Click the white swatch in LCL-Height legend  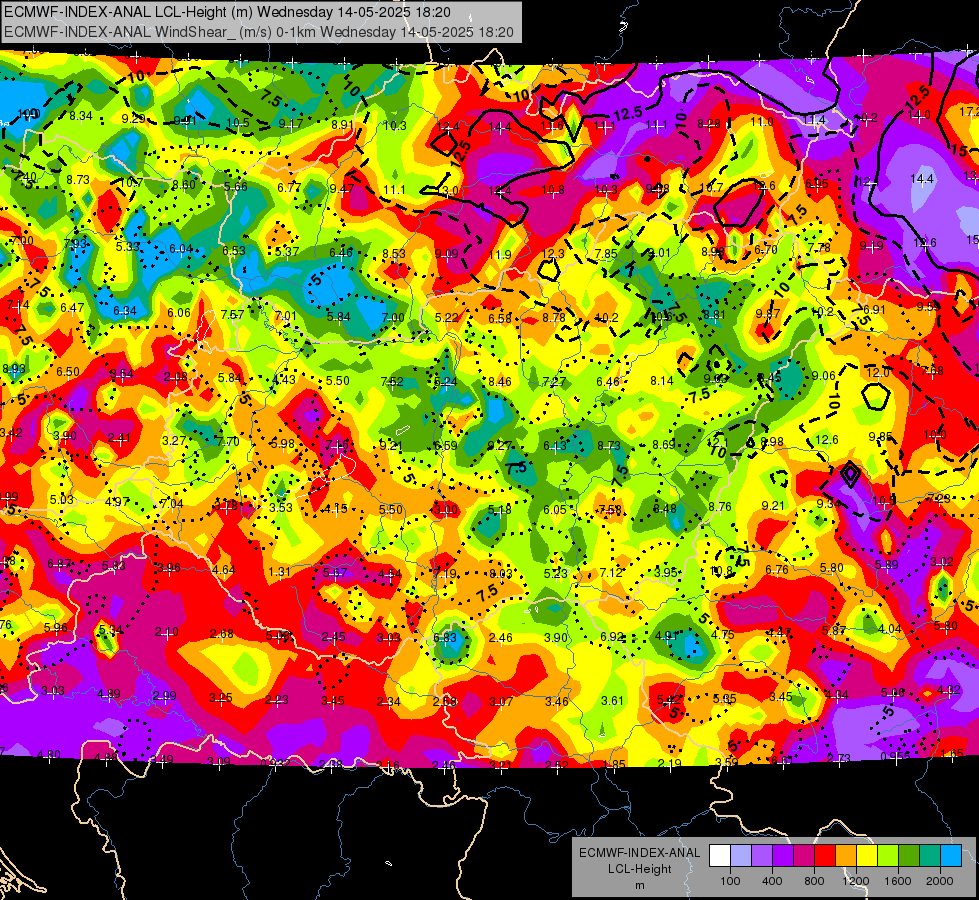point(720,855)
